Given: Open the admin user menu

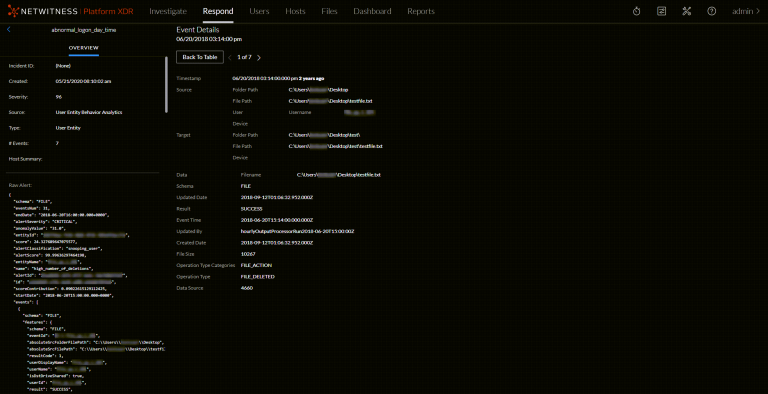Looking at the screenshot, I should [x=746, y=11].
